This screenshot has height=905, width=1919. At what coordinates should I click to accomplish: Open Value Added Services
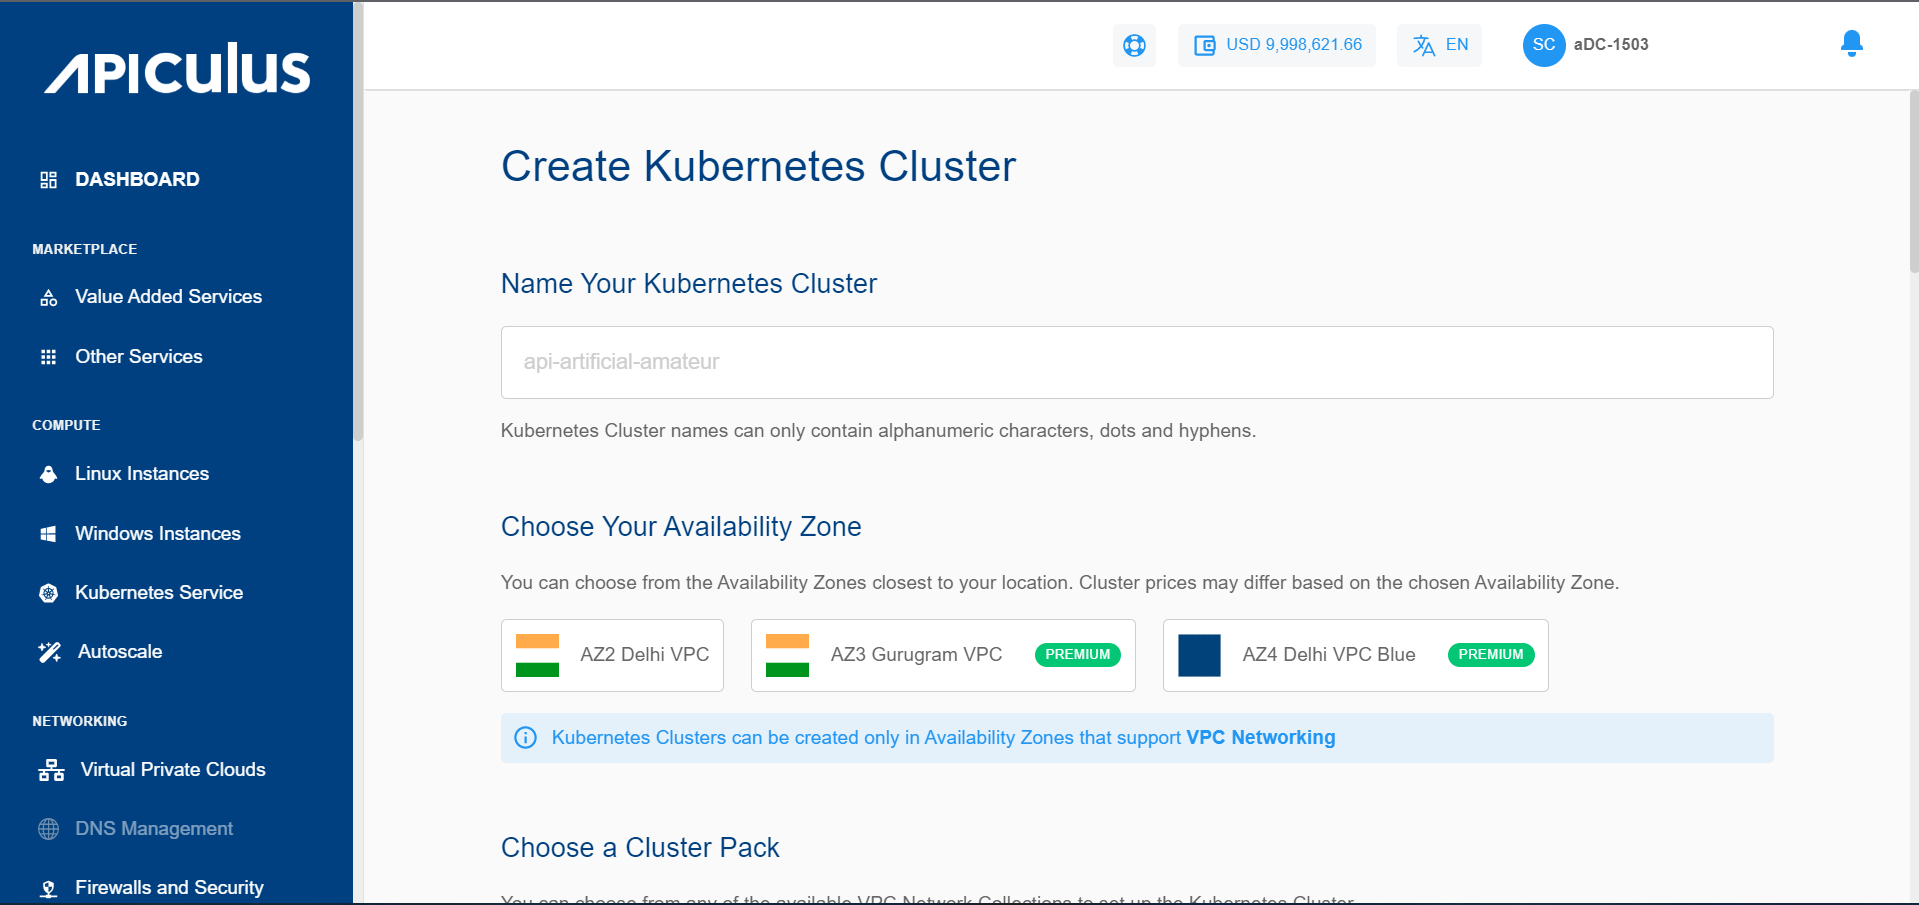pos(168,297)
